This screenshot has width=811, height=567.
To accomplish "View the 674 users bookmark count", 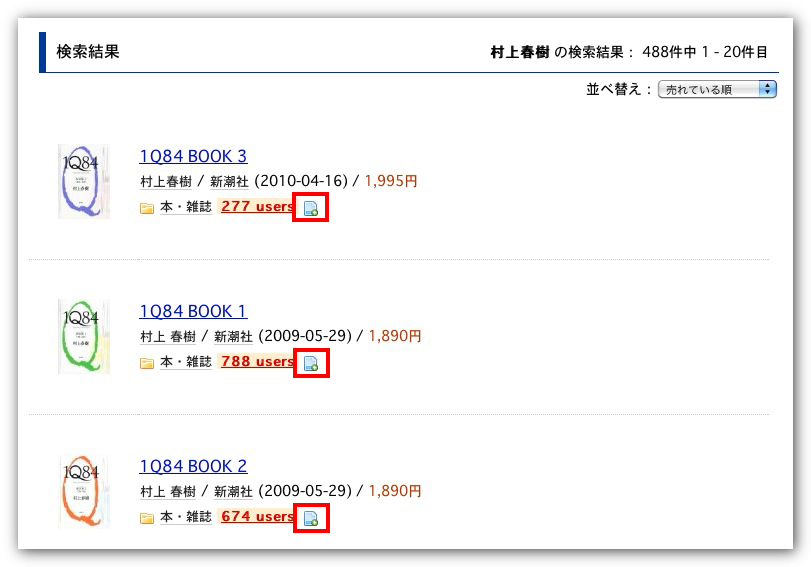I will pos(257,517).
